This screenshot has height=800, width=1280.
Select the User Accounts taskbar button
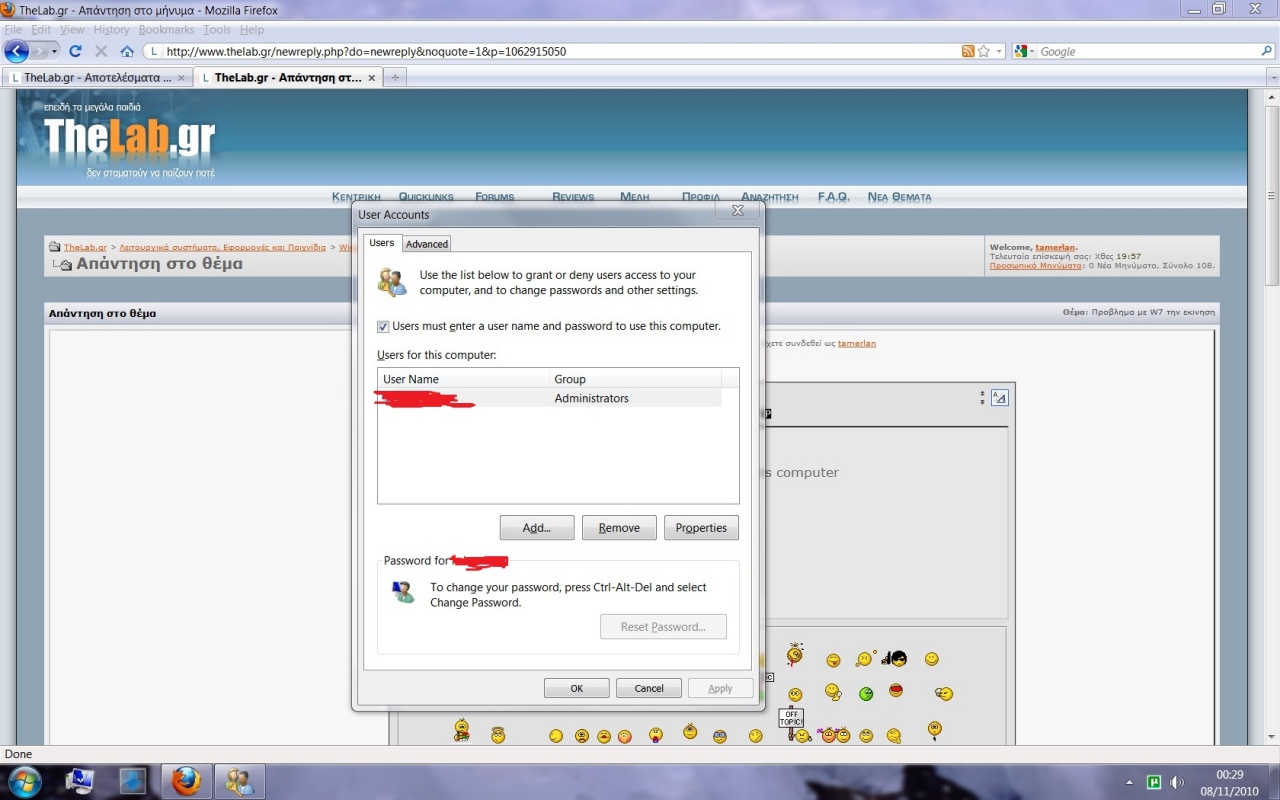click(240, 781)
